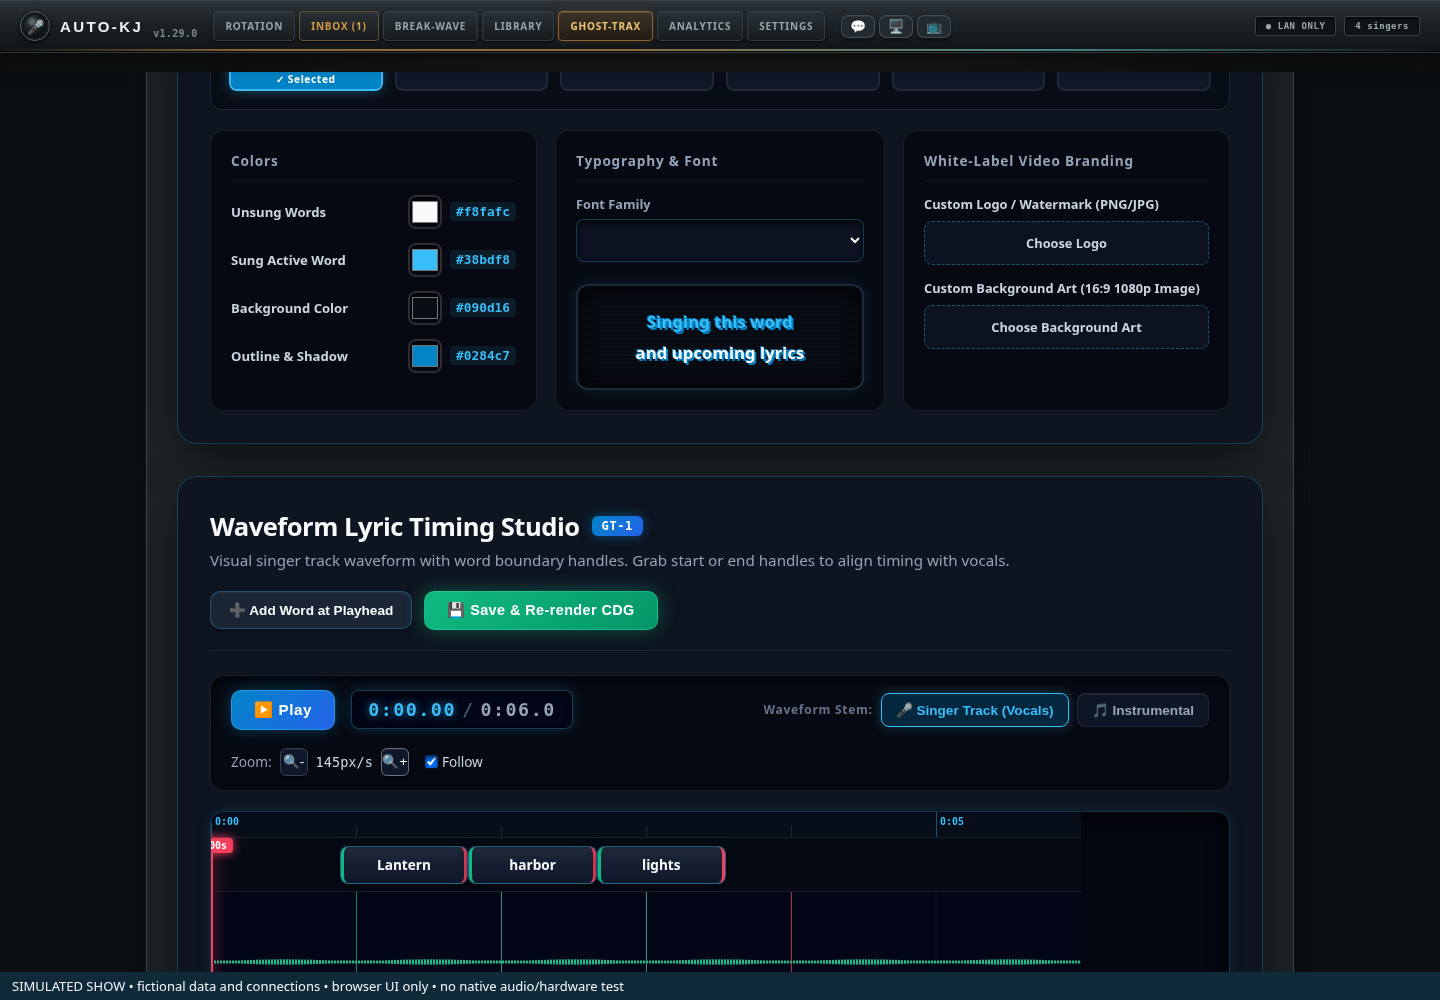This screenshot has height=1000, width=1440.
Task: Click the lyric preview box
Action: (x=720, y=337)
